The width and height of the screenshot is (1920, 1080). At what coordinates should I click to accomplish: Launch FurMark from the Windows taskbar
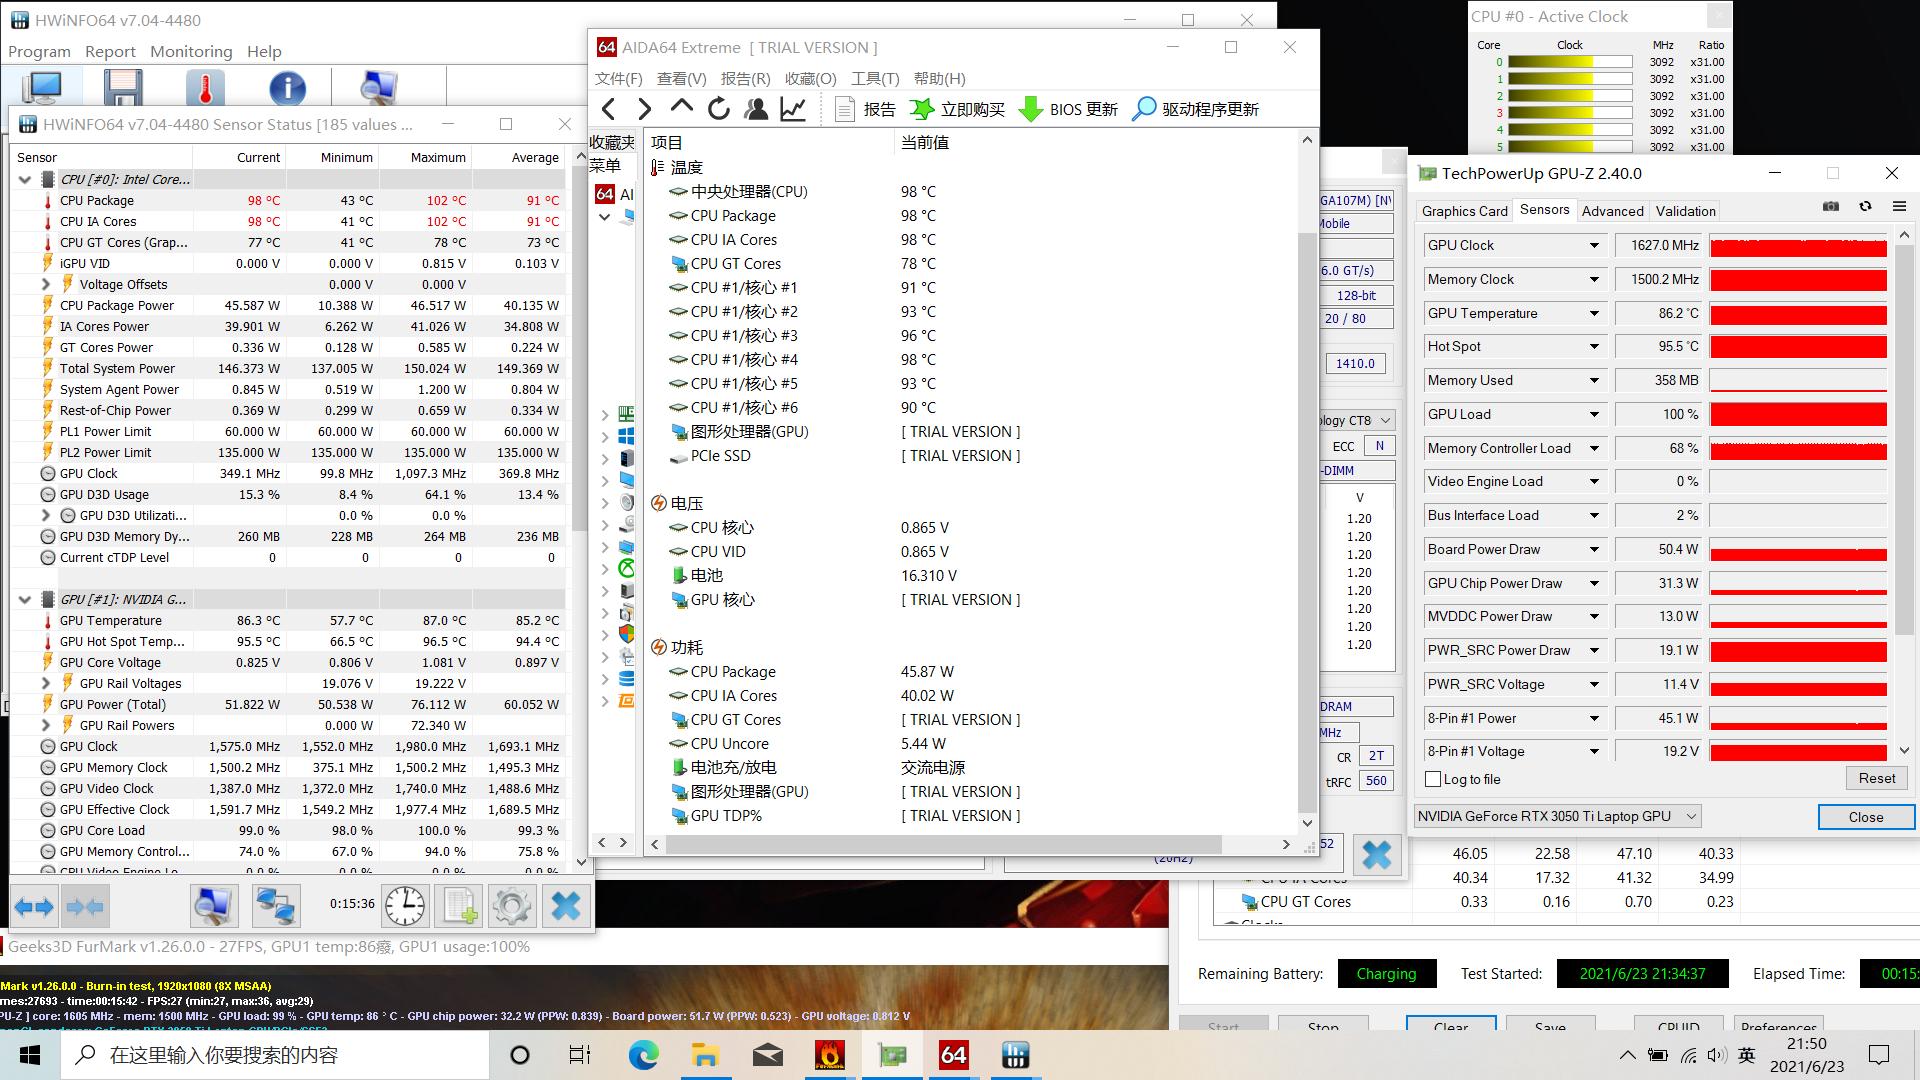coord(830,1055)
